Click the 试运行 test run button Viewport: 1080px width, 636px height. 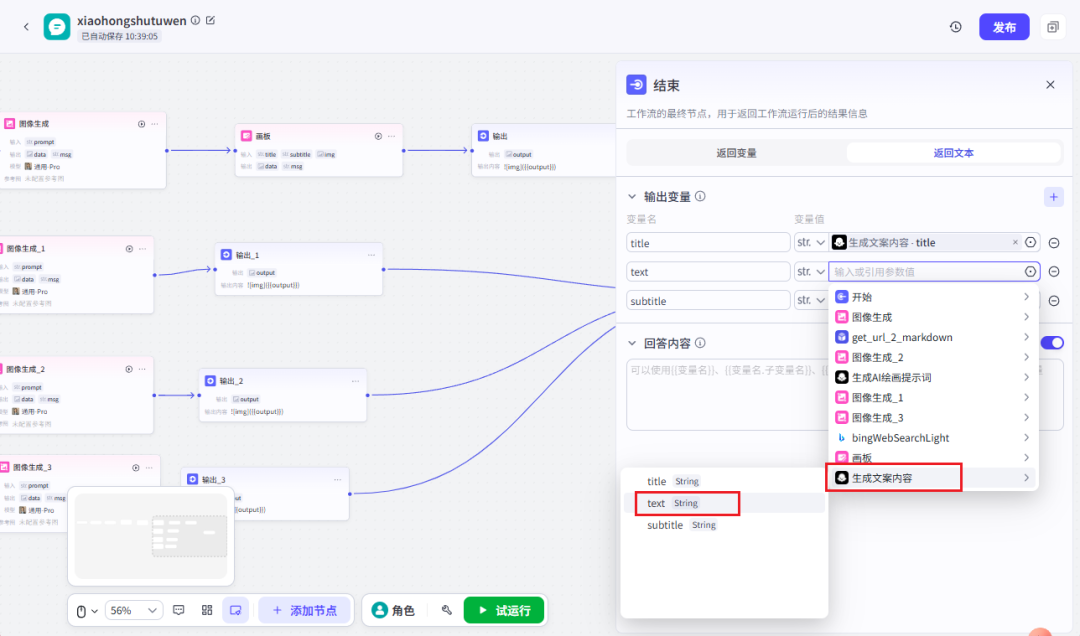504,611
